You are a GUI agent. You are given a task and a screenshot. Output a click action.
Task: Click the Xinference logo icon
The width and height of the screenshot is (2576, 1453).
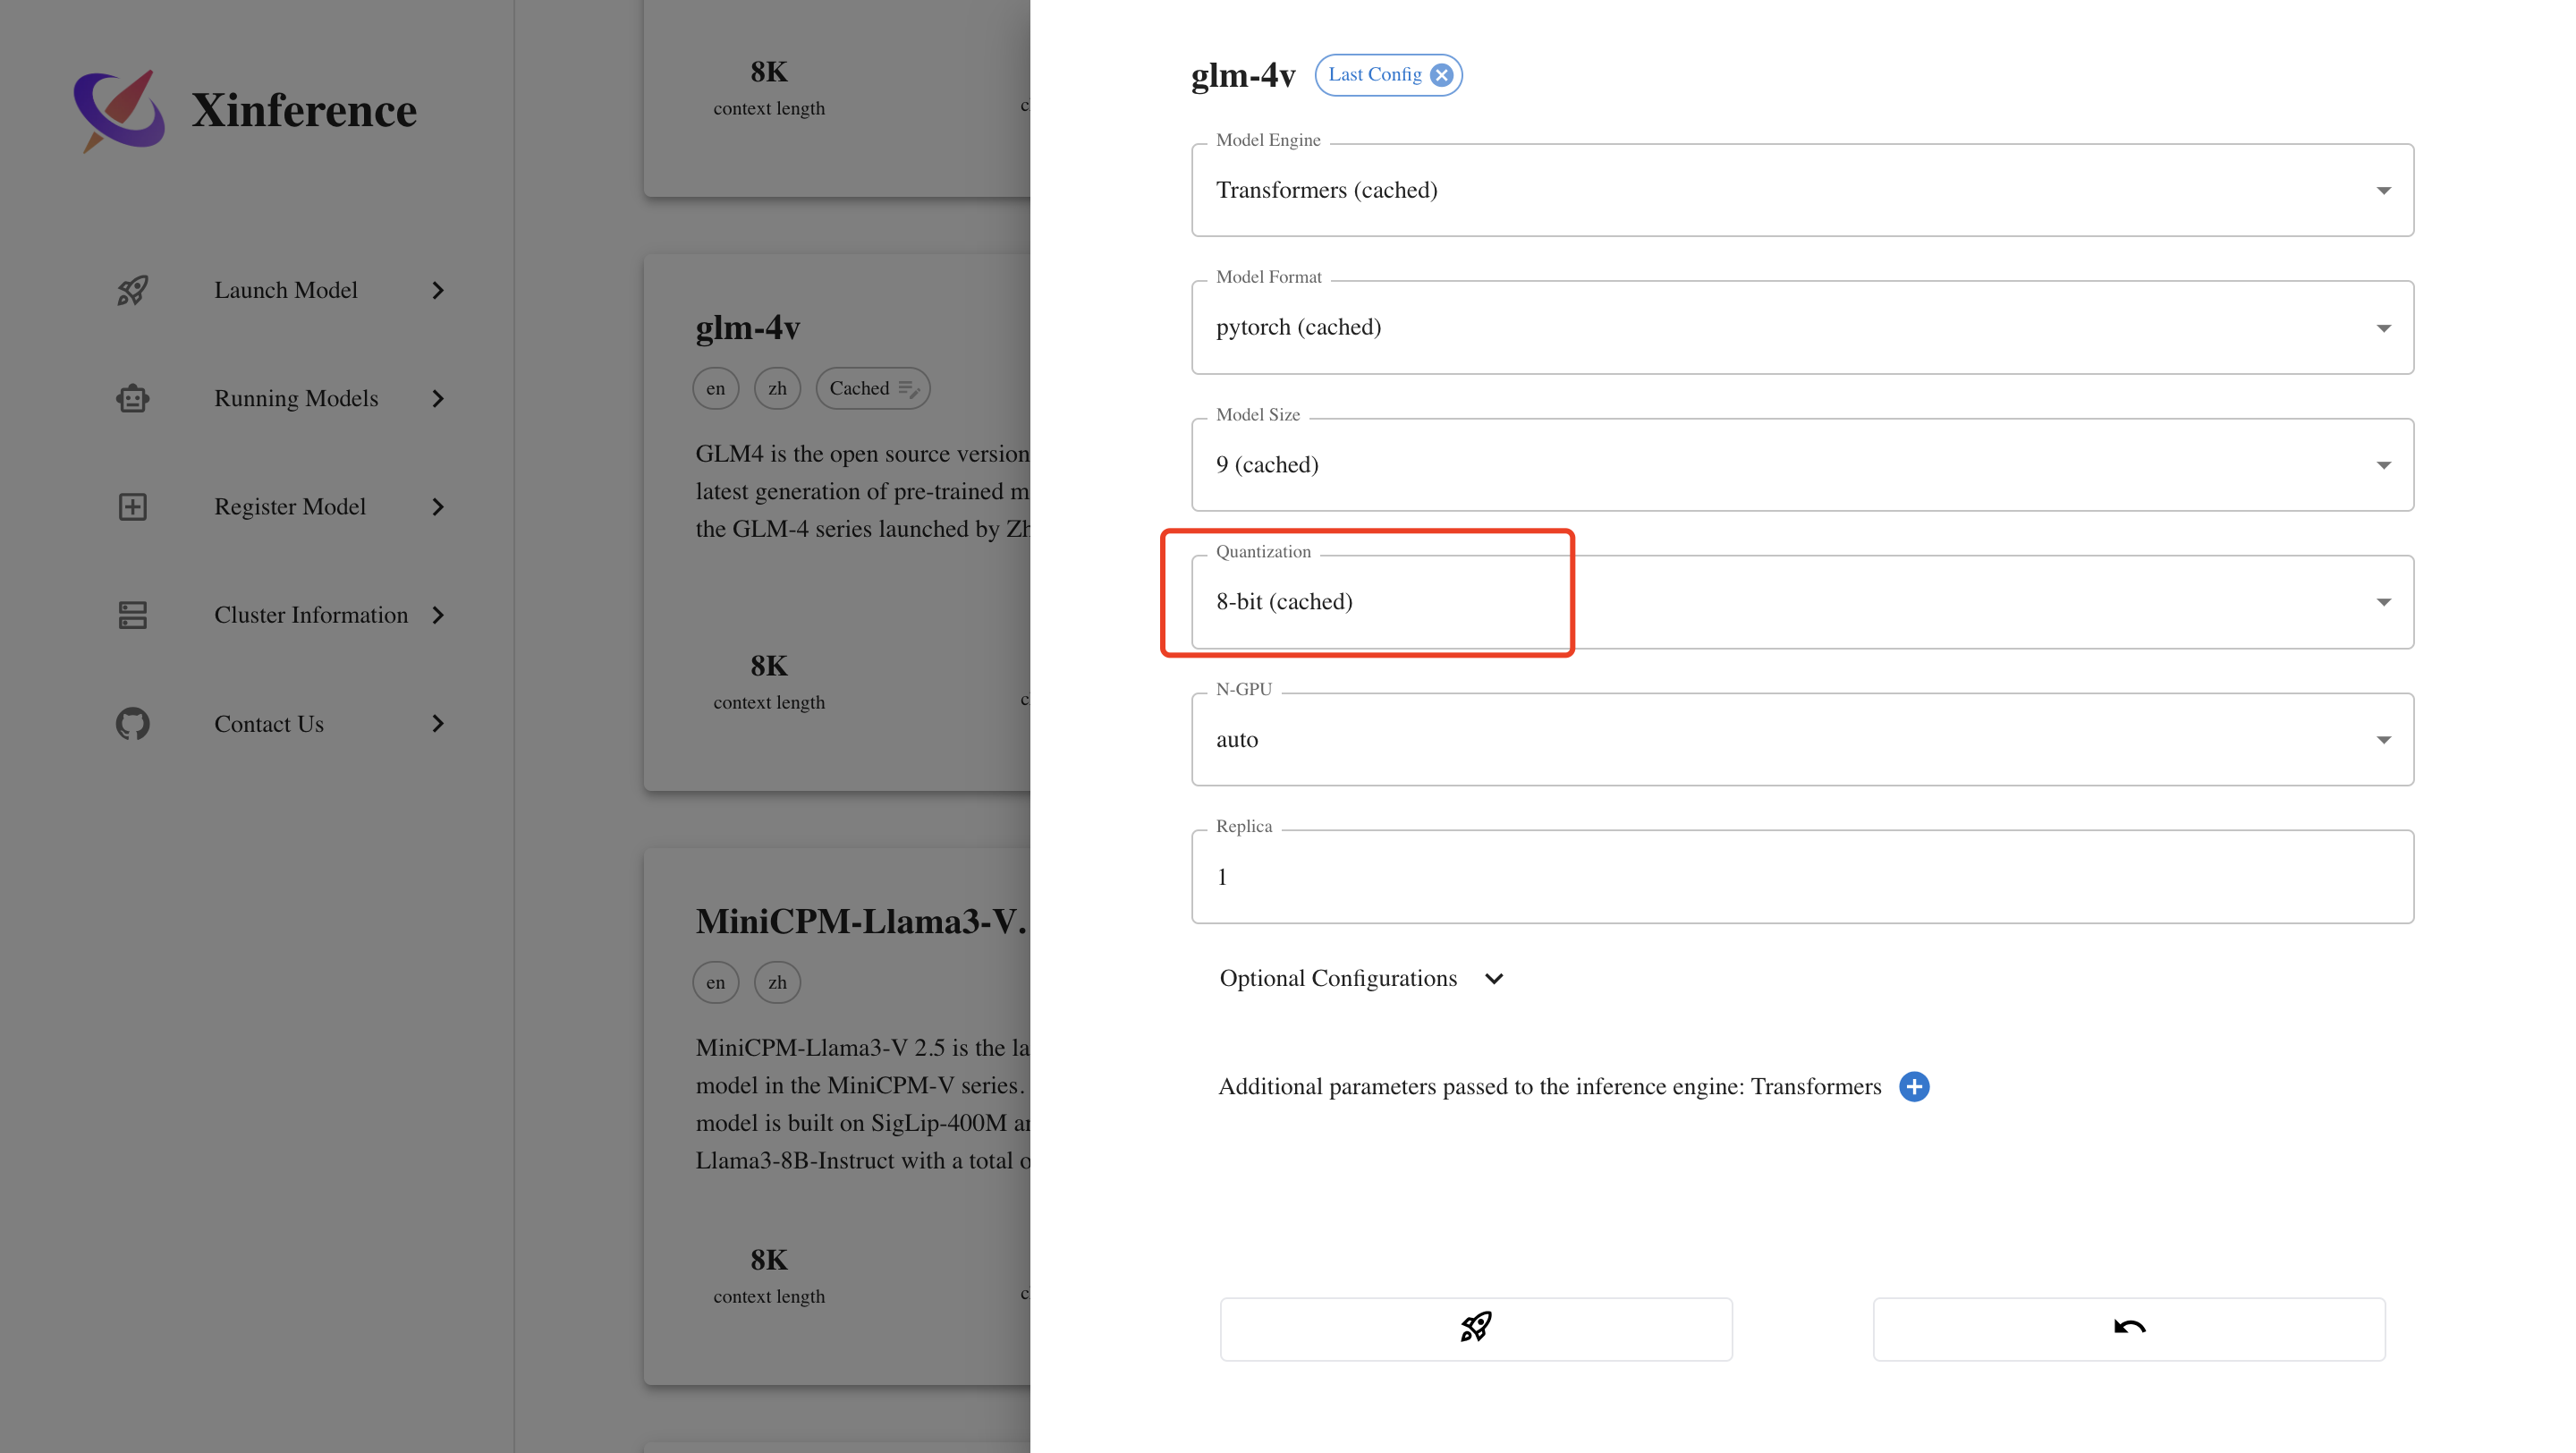119,110
